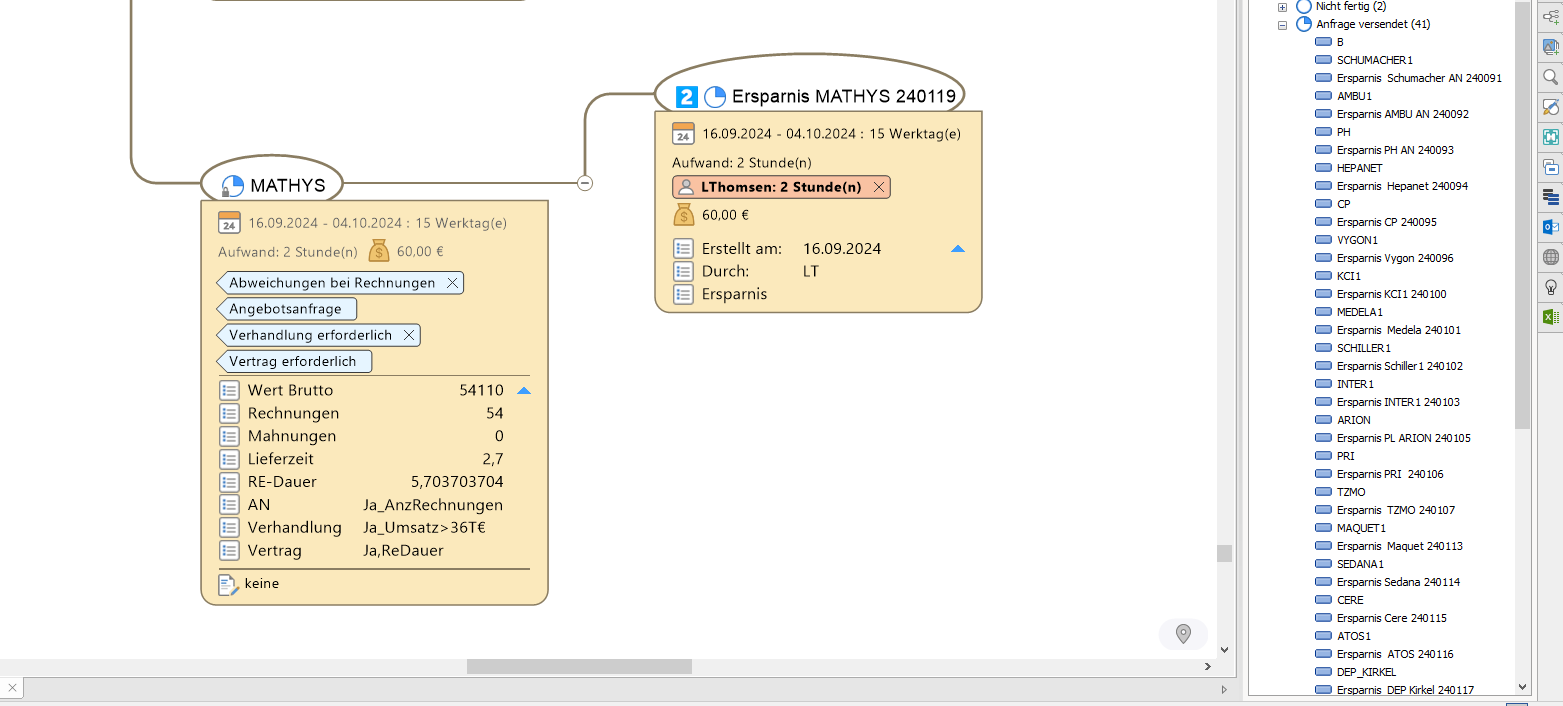Click the light bulb icon in sidebar
The image size is (1563, 706).
point(1550,287)
